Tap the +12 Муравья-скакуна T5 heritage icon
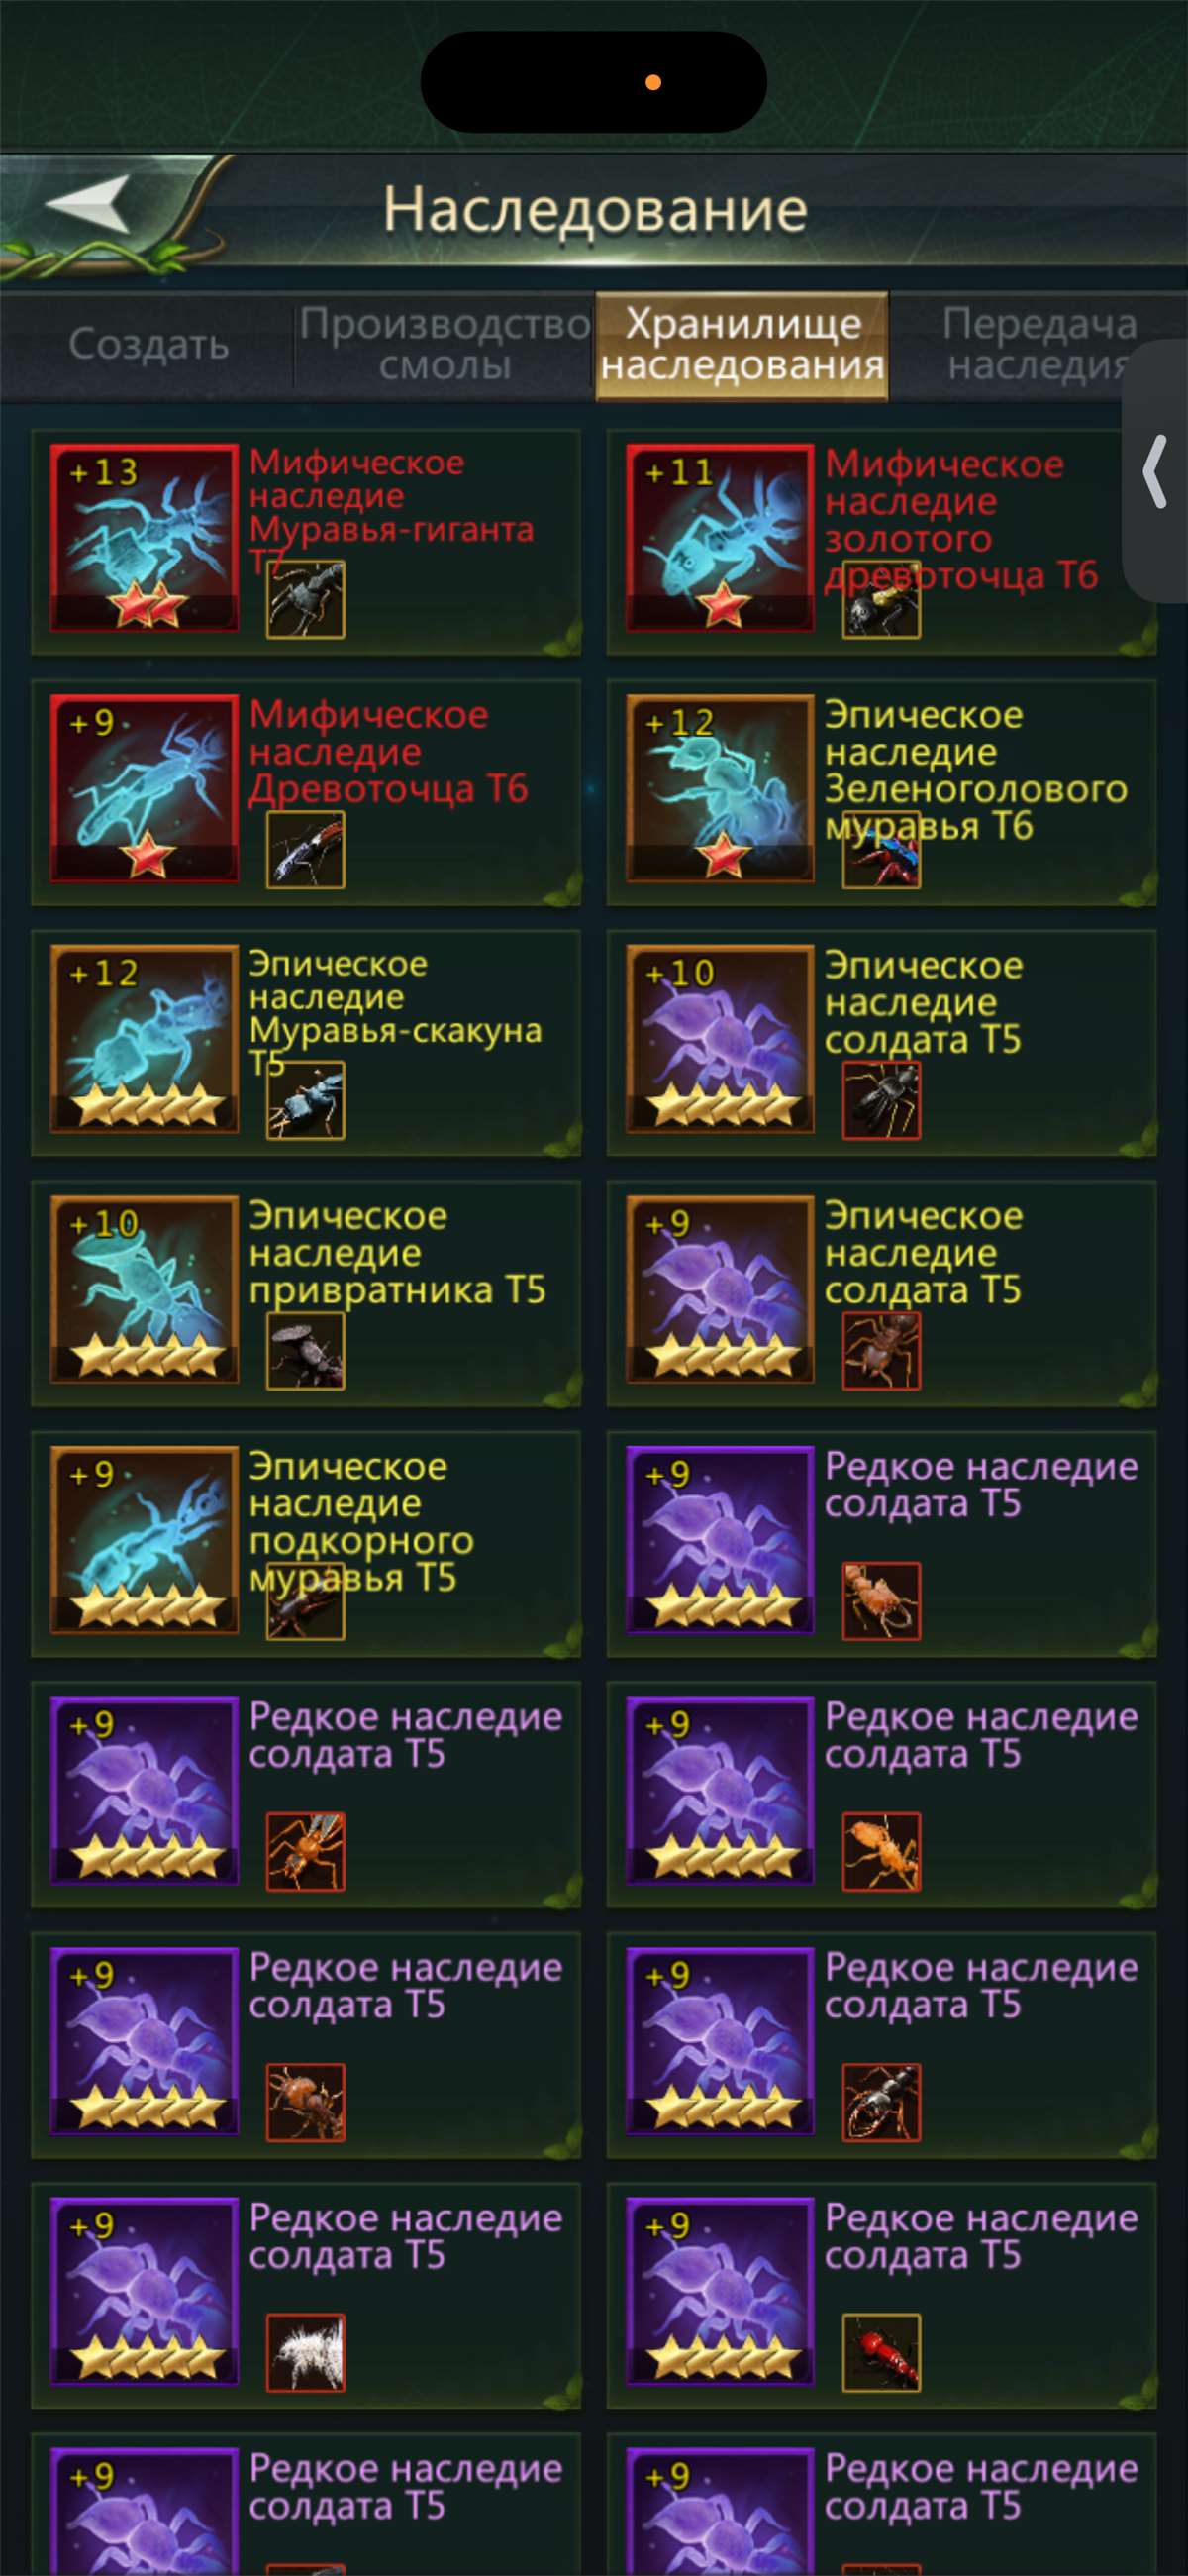The width and height of the screenshot is (1188, 2576). point(145,1039)
